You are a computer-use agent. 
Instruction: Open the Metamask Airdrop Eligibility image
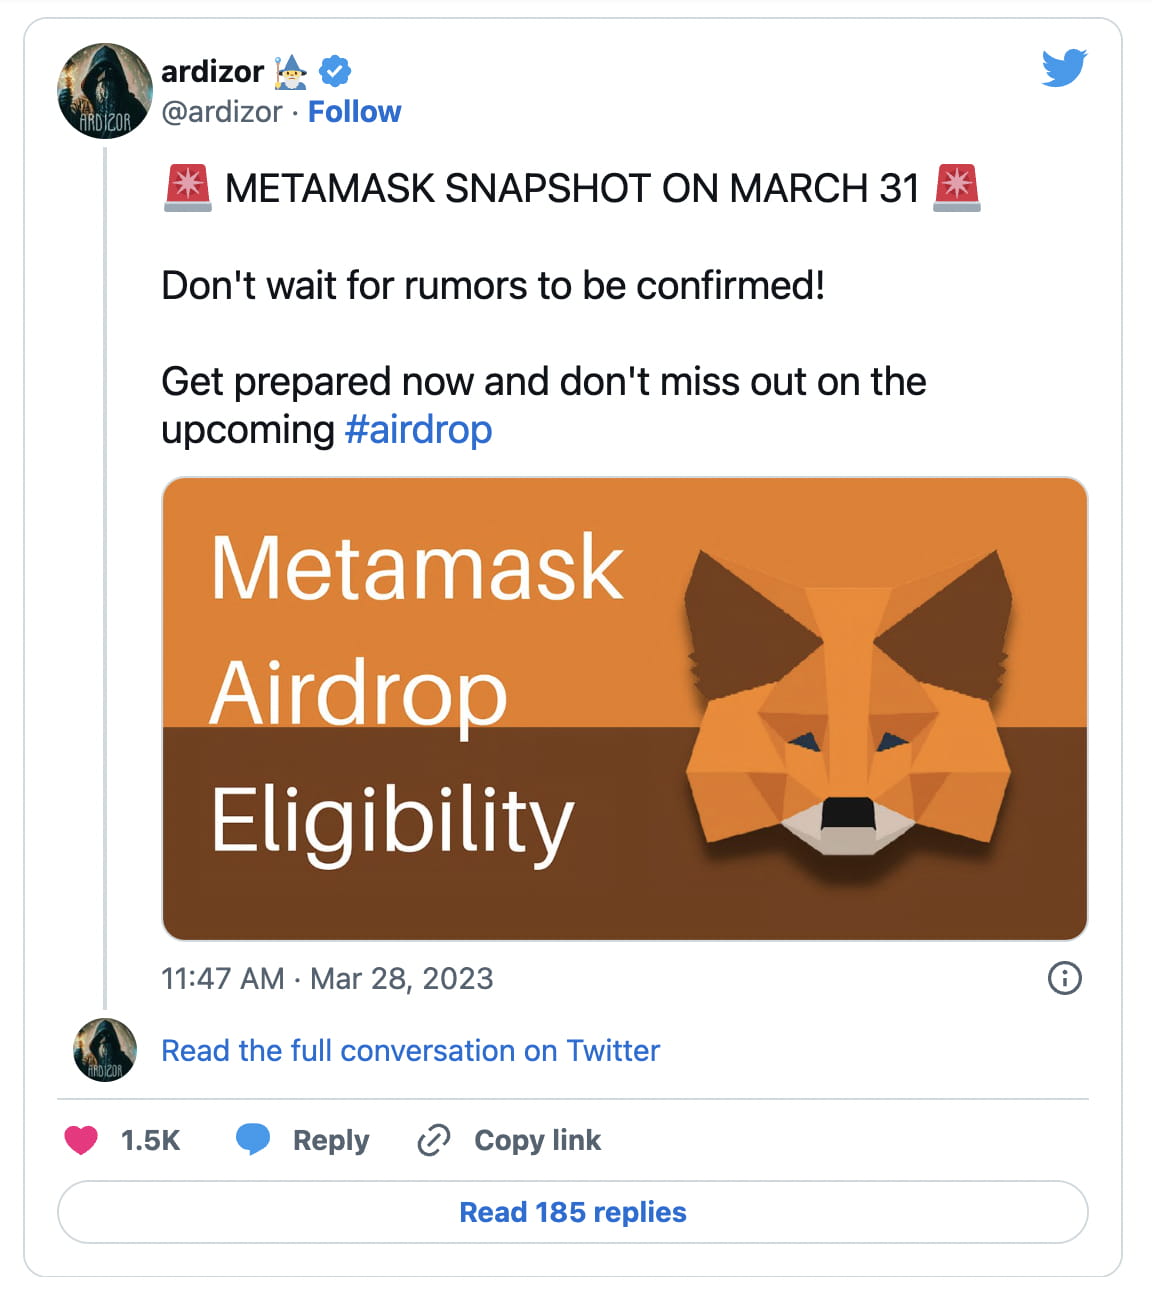pyautogui.click(x=624, y=708)
